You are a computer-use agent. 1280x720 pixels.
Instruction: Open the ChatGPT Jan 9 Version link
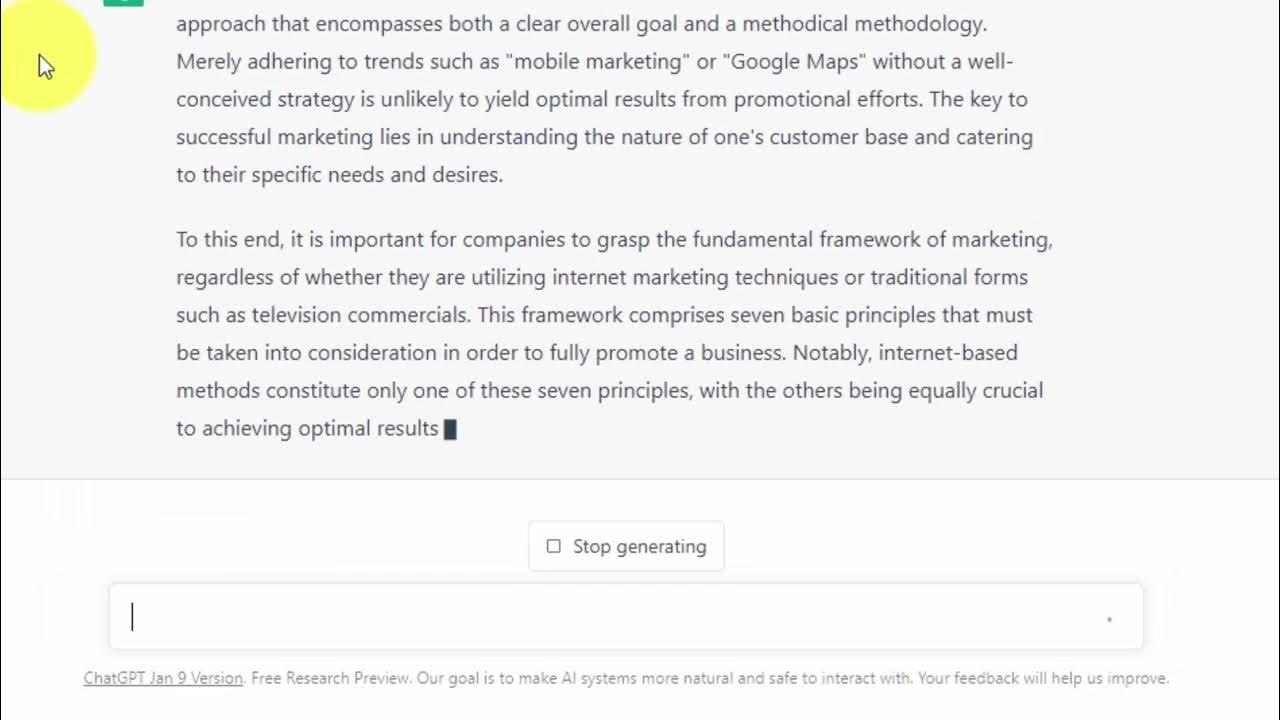[x=163, y=678]
